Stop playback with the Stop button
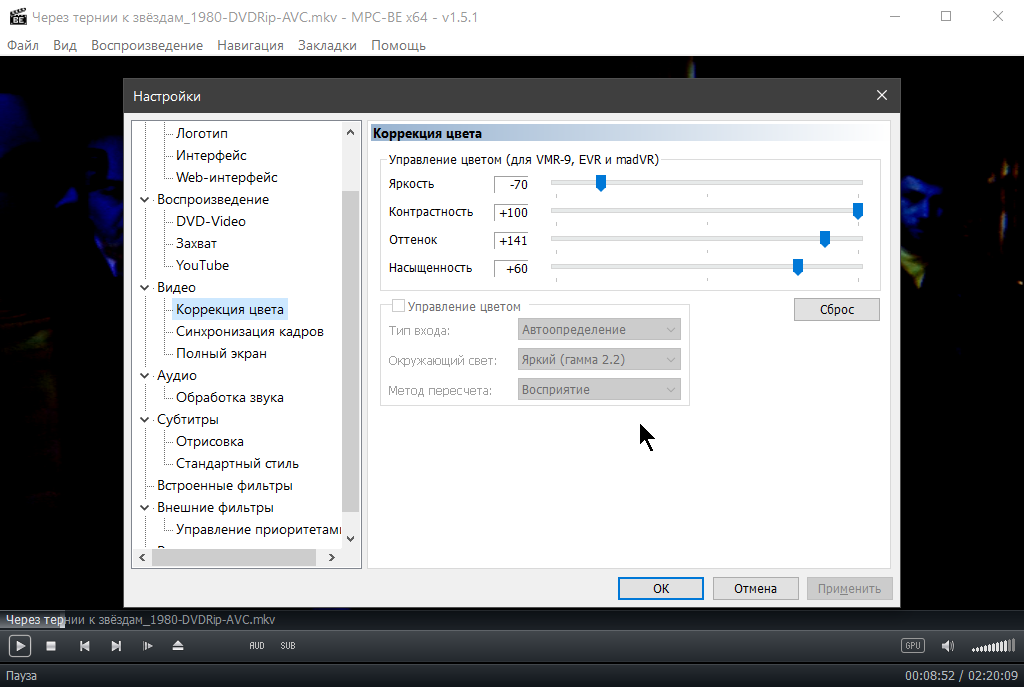1024x687 pixels. pyautogui.click(x=51, y=646)
